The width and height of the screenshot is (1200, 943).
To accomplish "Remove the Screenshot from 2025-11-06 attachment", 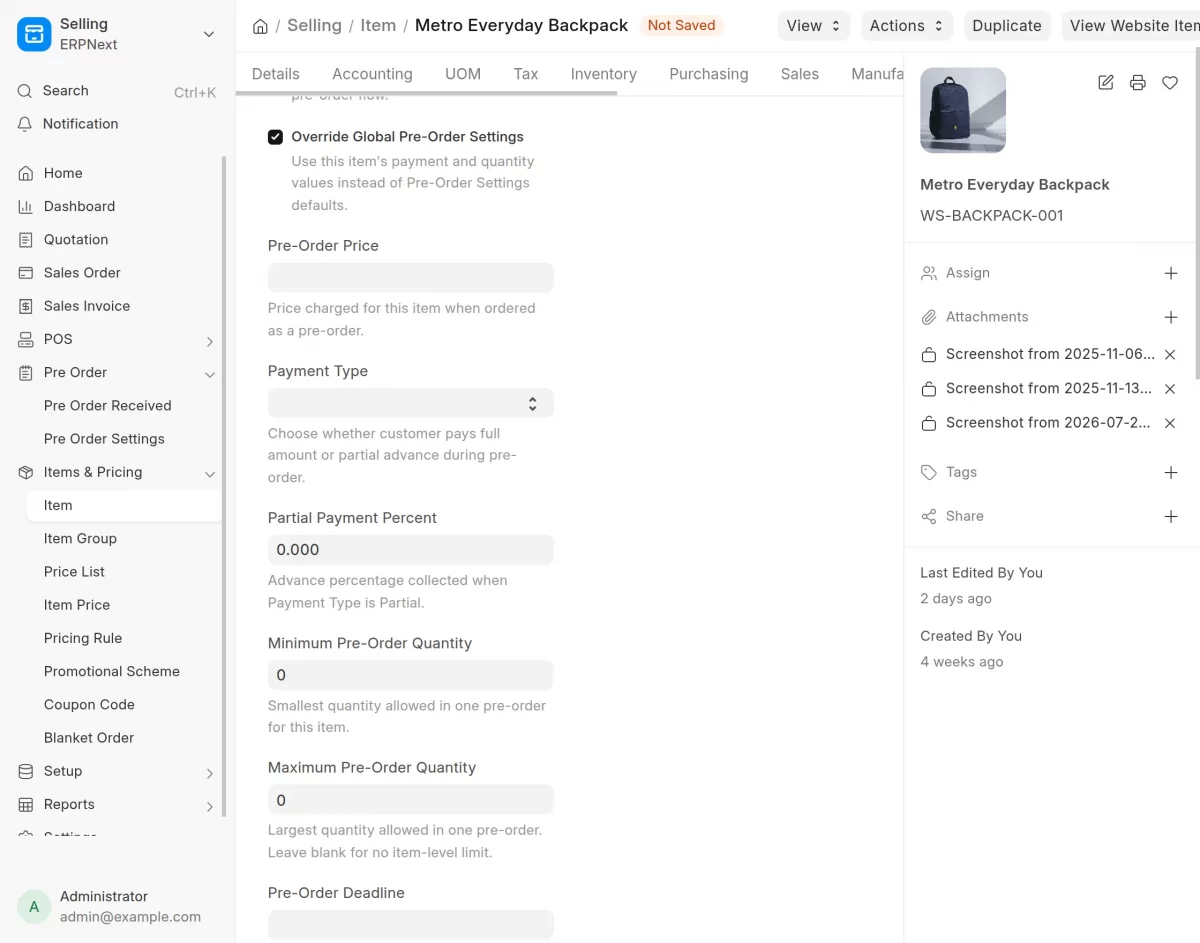I will point(1170,355).
